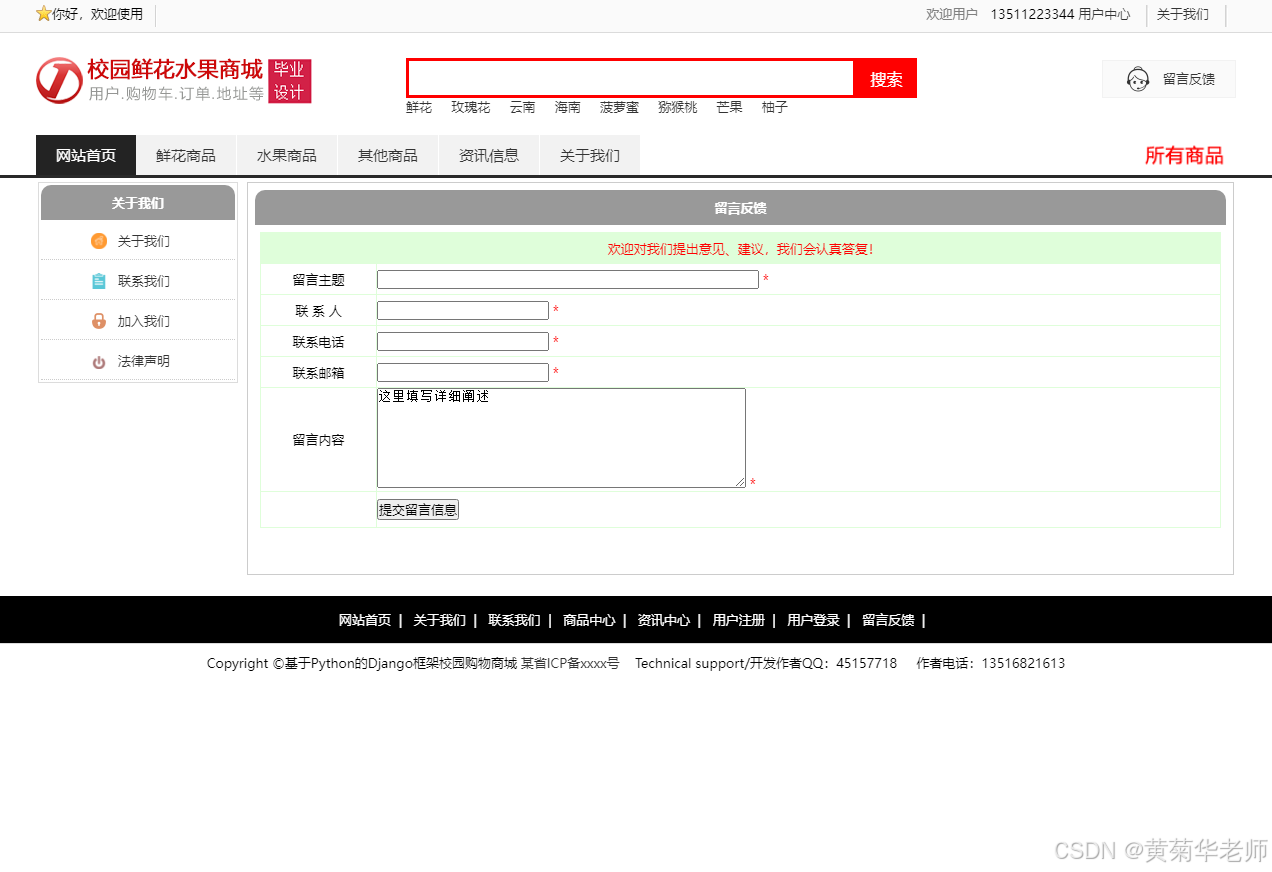Choose the 云南 keyword link
This screenshot has height=872, width=1272.
[522, 107]
